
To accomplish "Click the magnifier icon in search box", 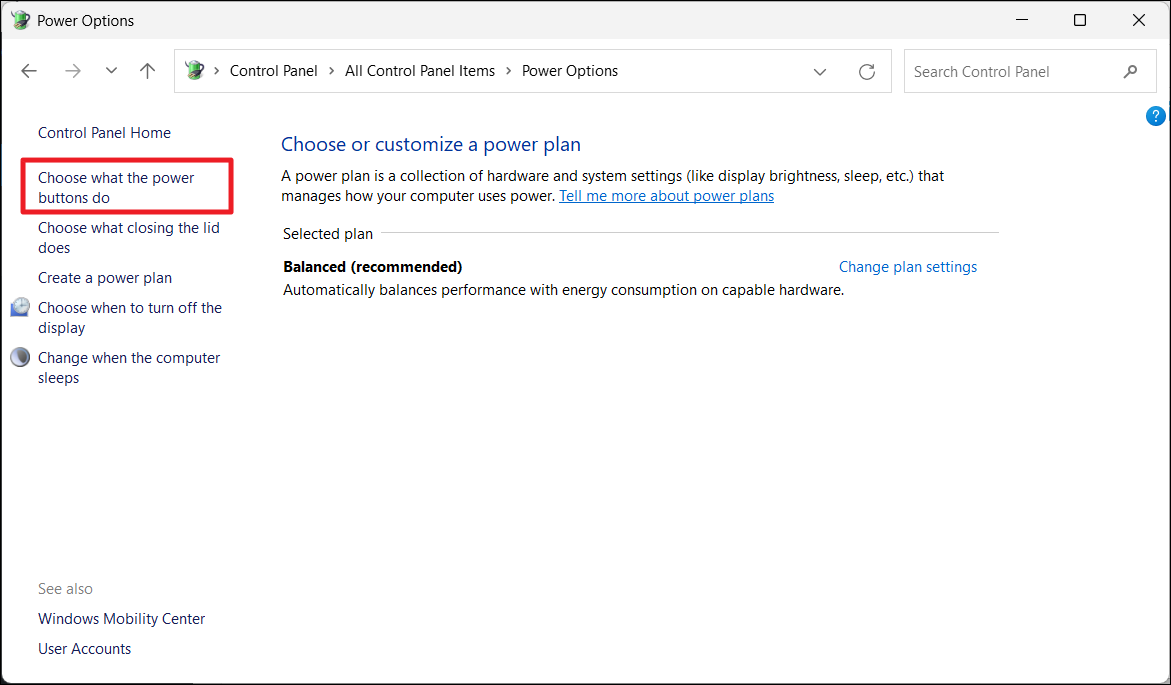I will click(1130, 72).
